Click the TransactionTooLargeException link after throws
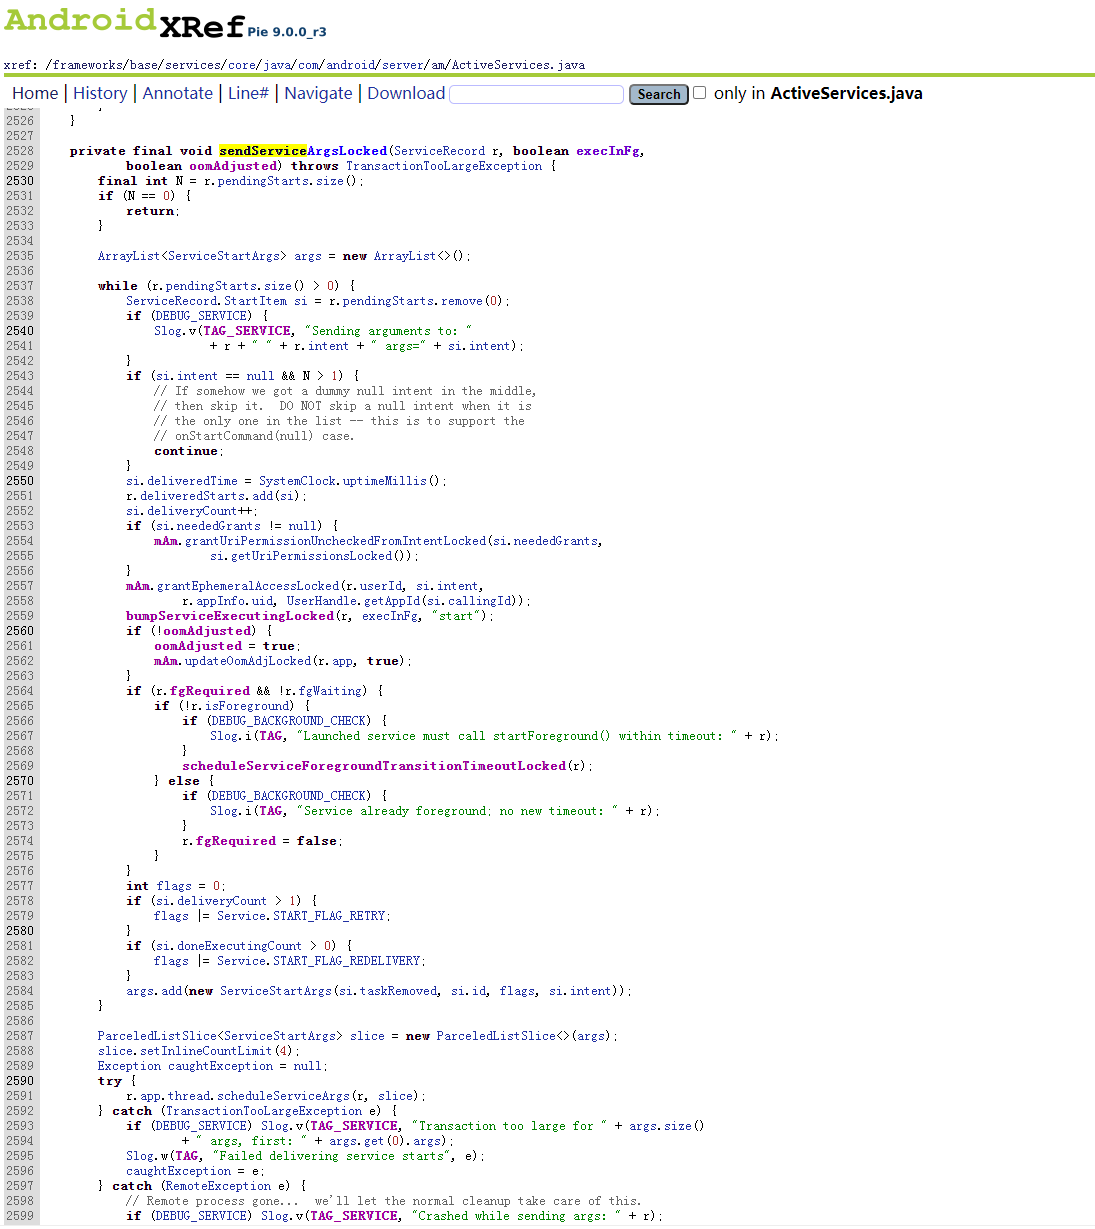This screenshot has height=1229, width=1095. (x=444, y=166)
